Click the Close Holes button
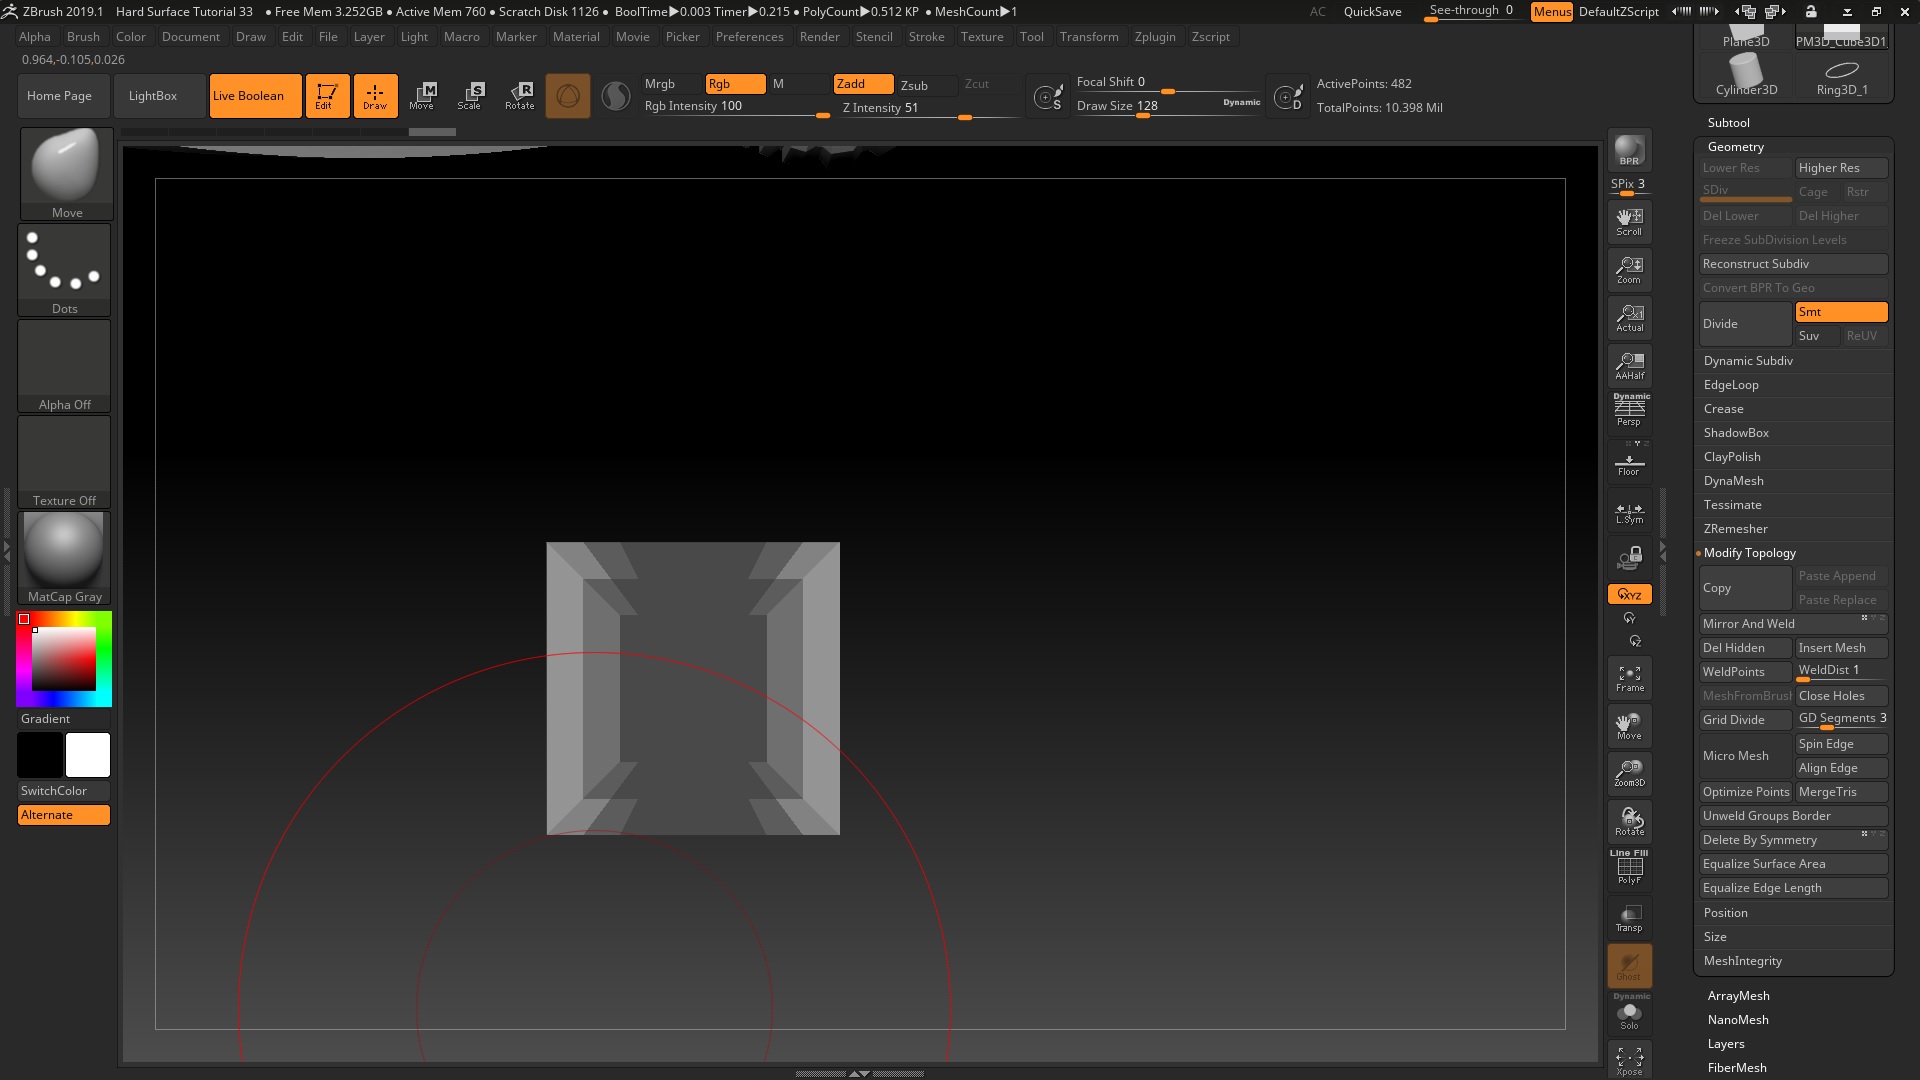The width and height of the screenshot is (1920, 1080). pyautogui.click(x=1841, y=696)
